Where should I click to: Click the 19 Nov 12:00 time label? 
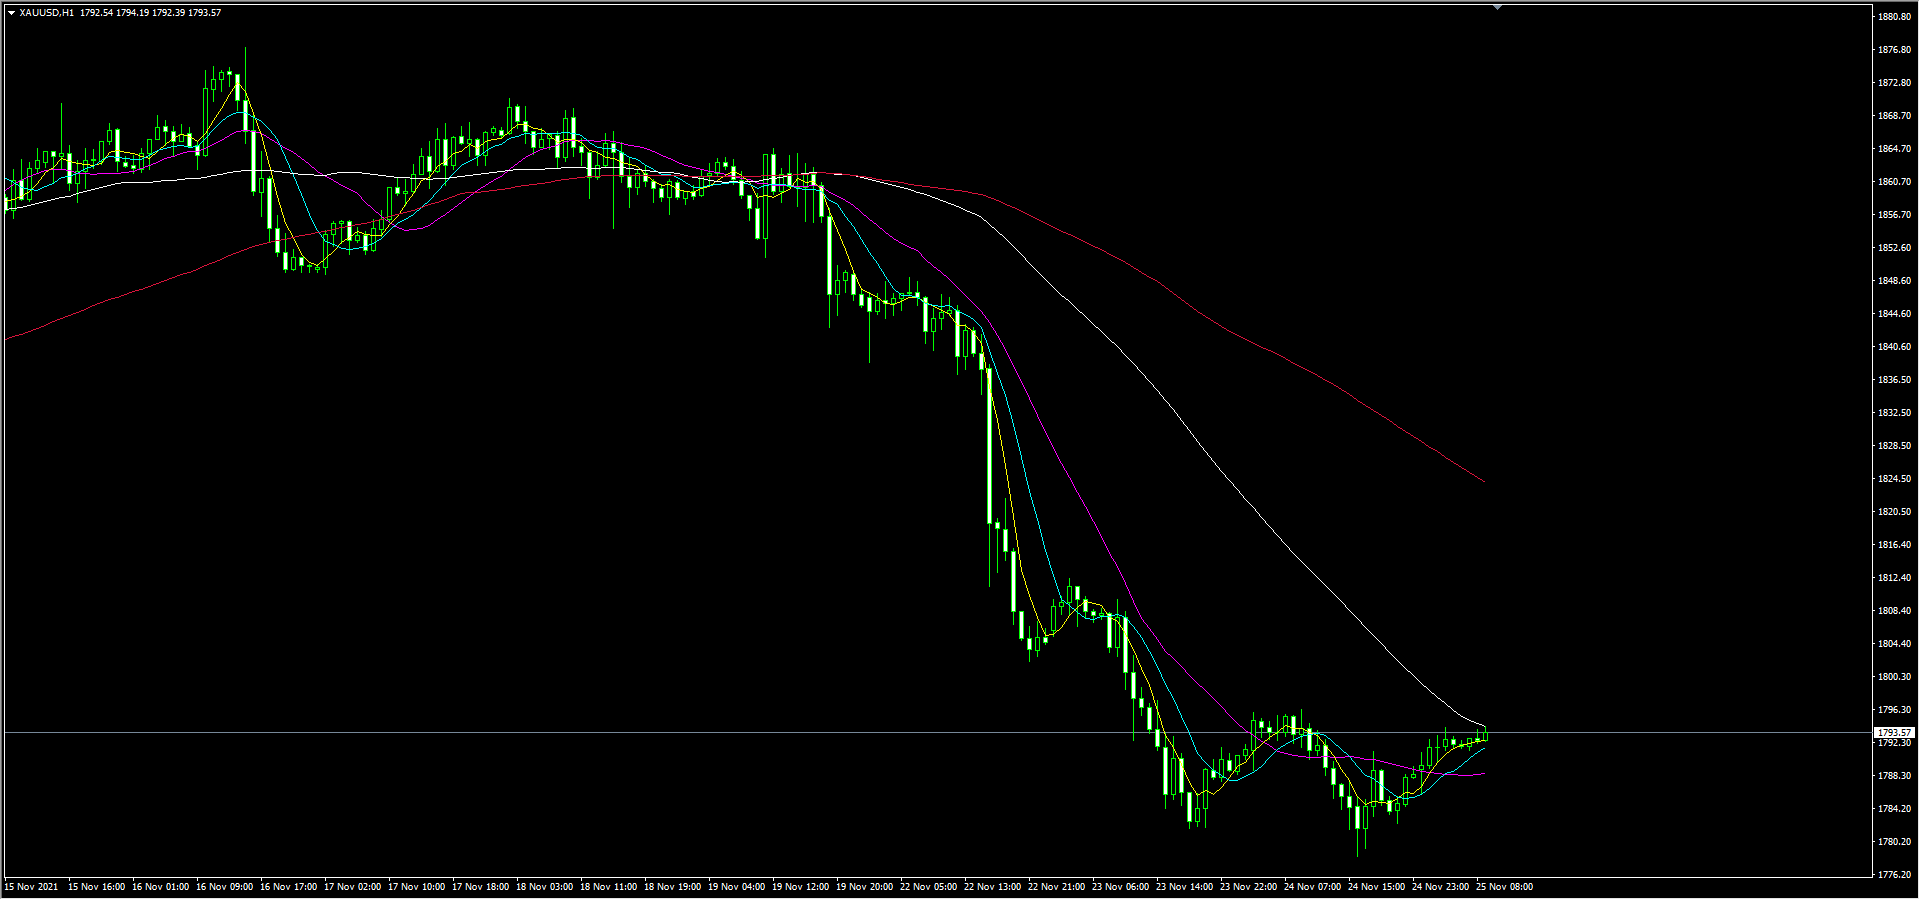800,887
